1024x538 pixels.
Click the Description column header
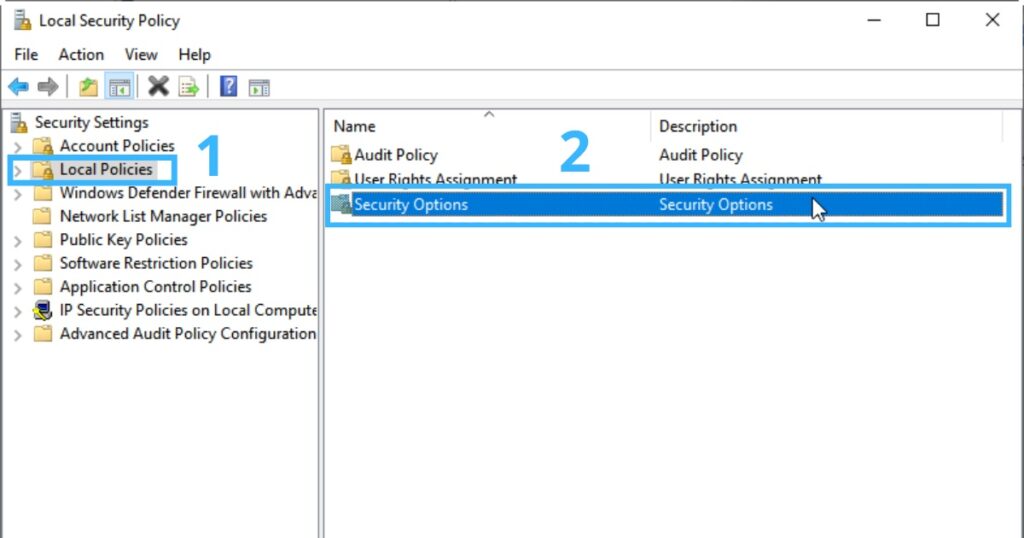(698, 127)
